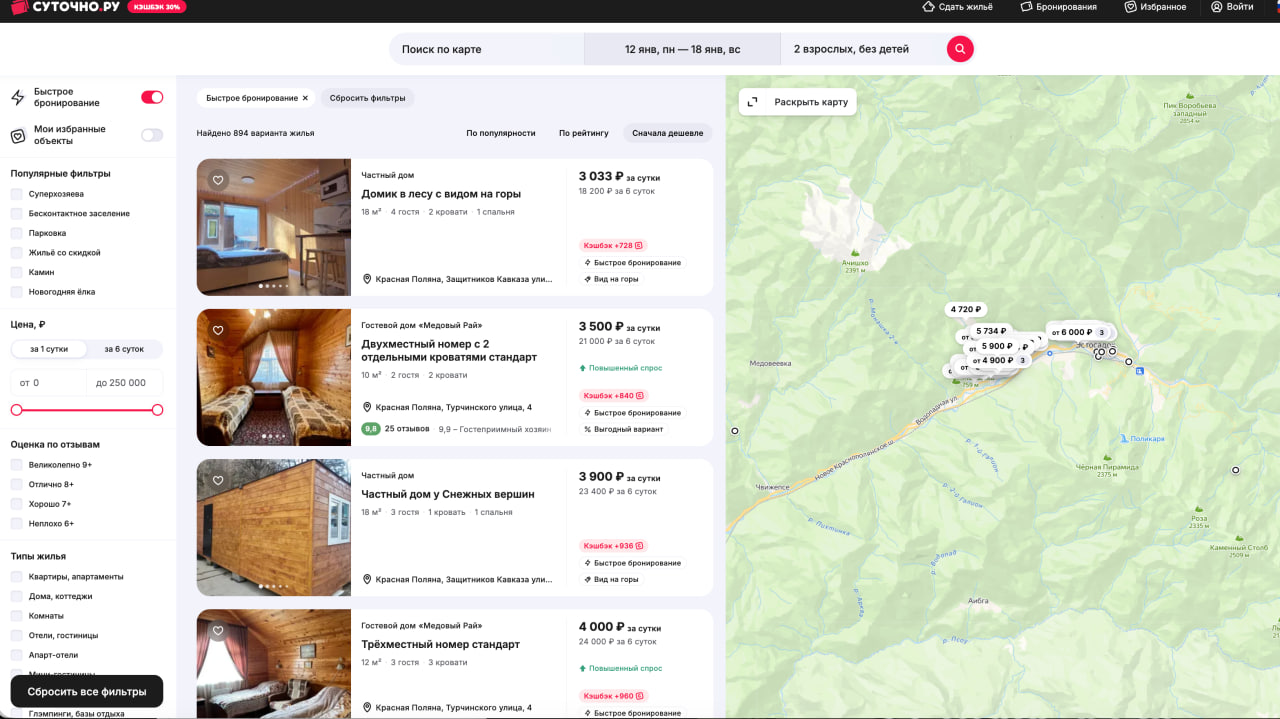Open Избранное in the top header
The height and width of the screenshot is (719, 1280).
point(1155,7)
